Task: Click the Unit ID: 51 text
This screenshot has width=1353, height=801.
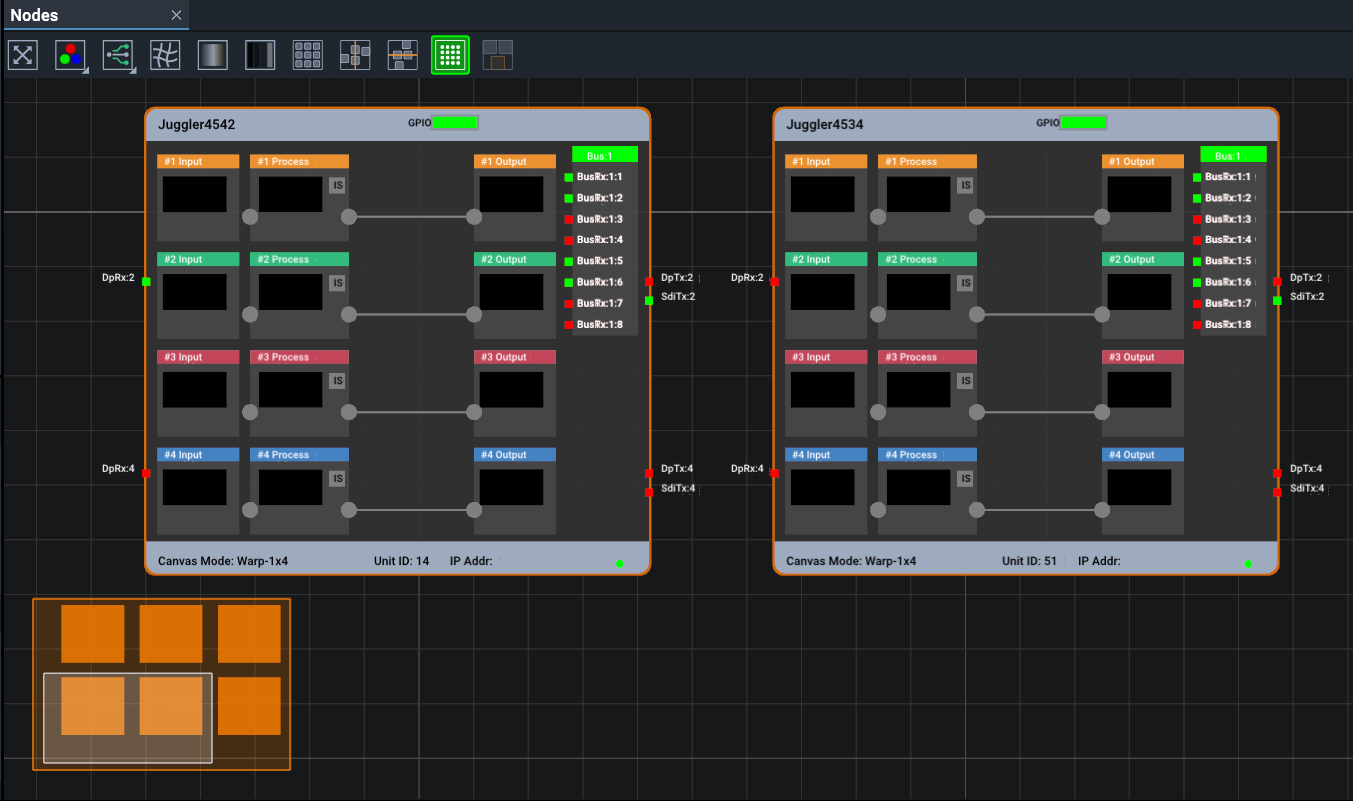Action: point(1029,561)
